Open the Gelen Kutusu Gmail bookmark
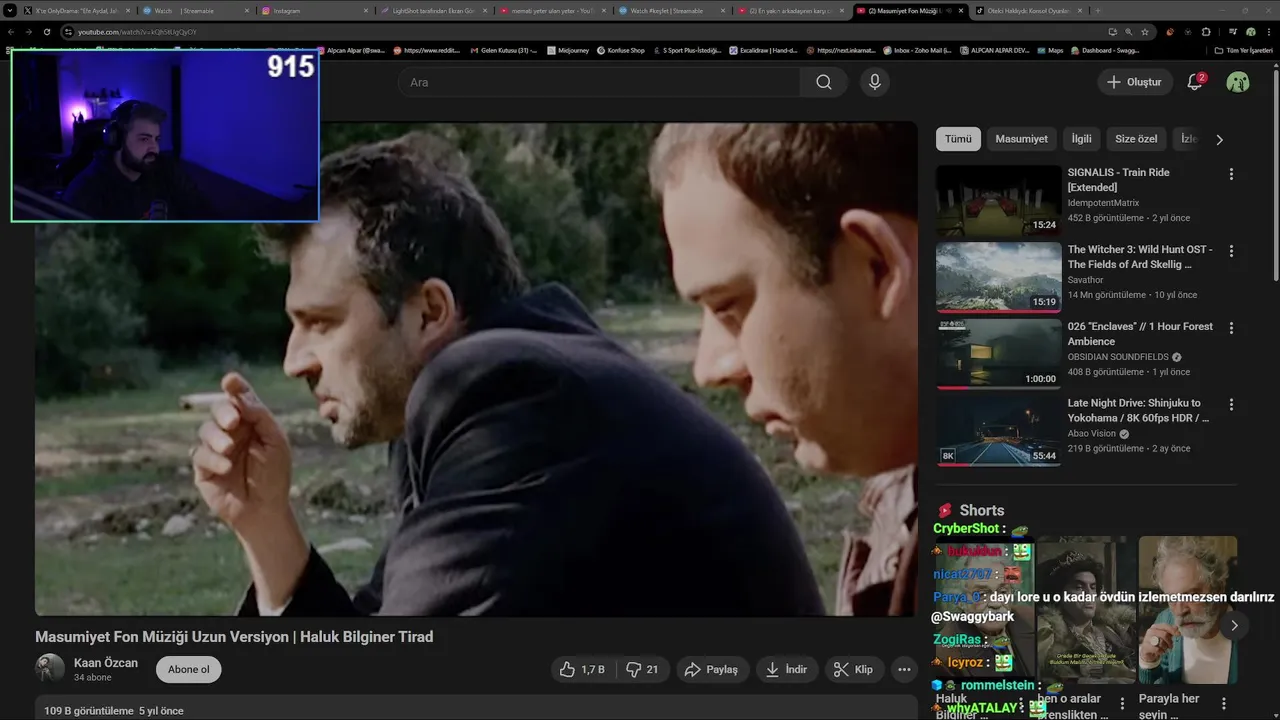 click(x=503, y=50)
